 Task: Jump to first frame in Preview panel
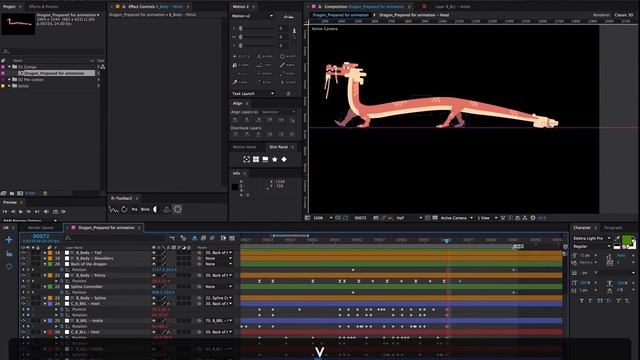pos(5,211)
